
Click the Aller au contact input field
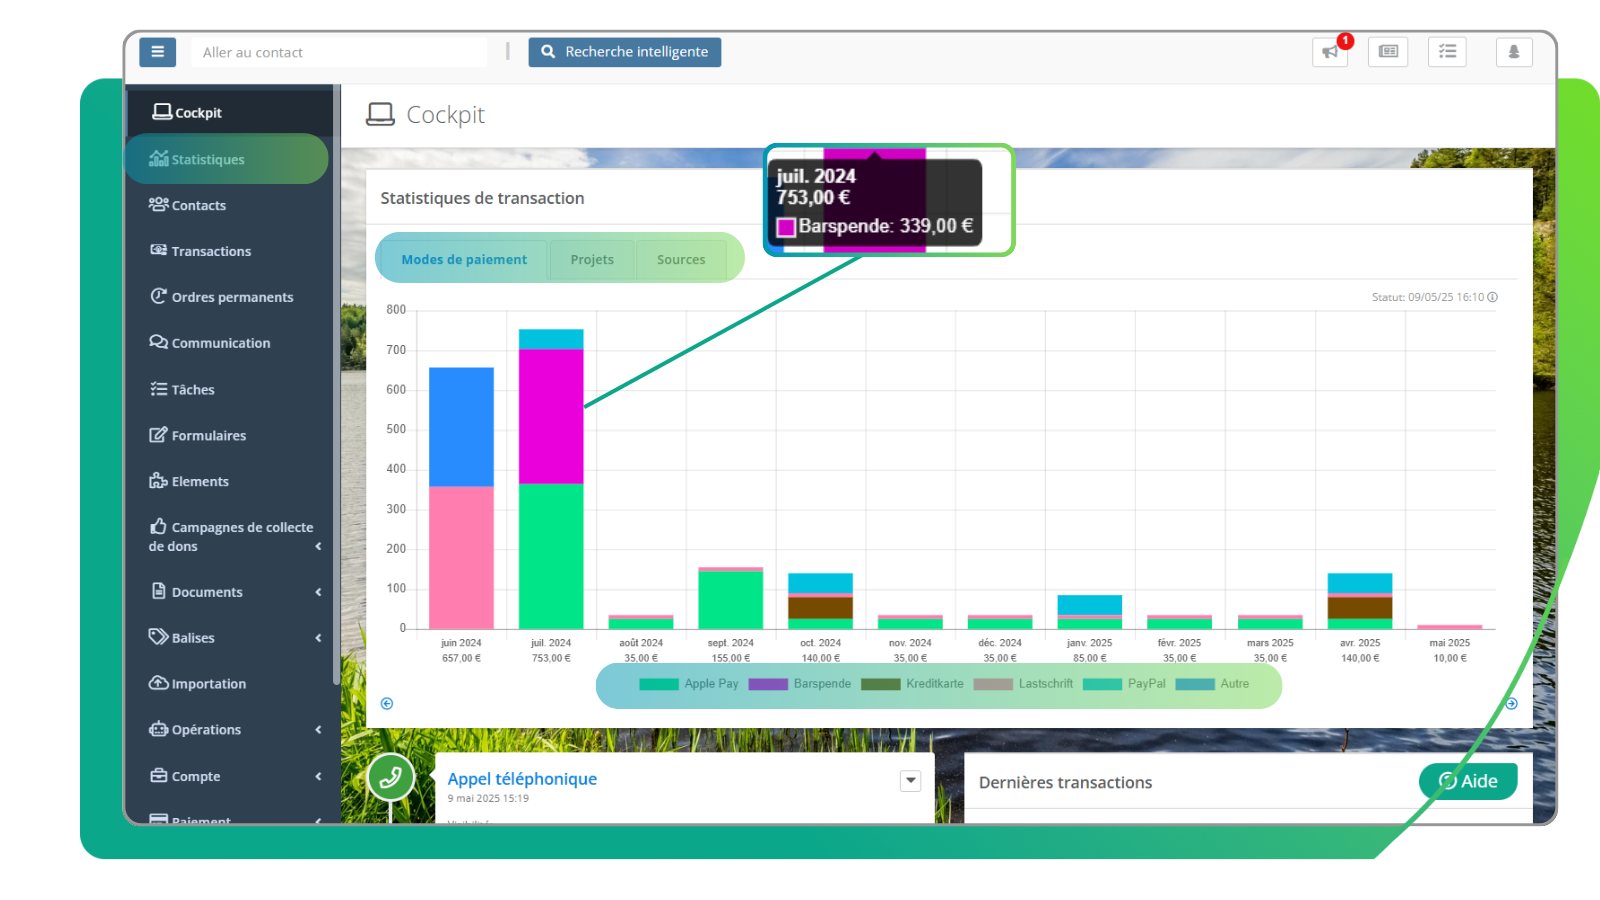[338, 52]
